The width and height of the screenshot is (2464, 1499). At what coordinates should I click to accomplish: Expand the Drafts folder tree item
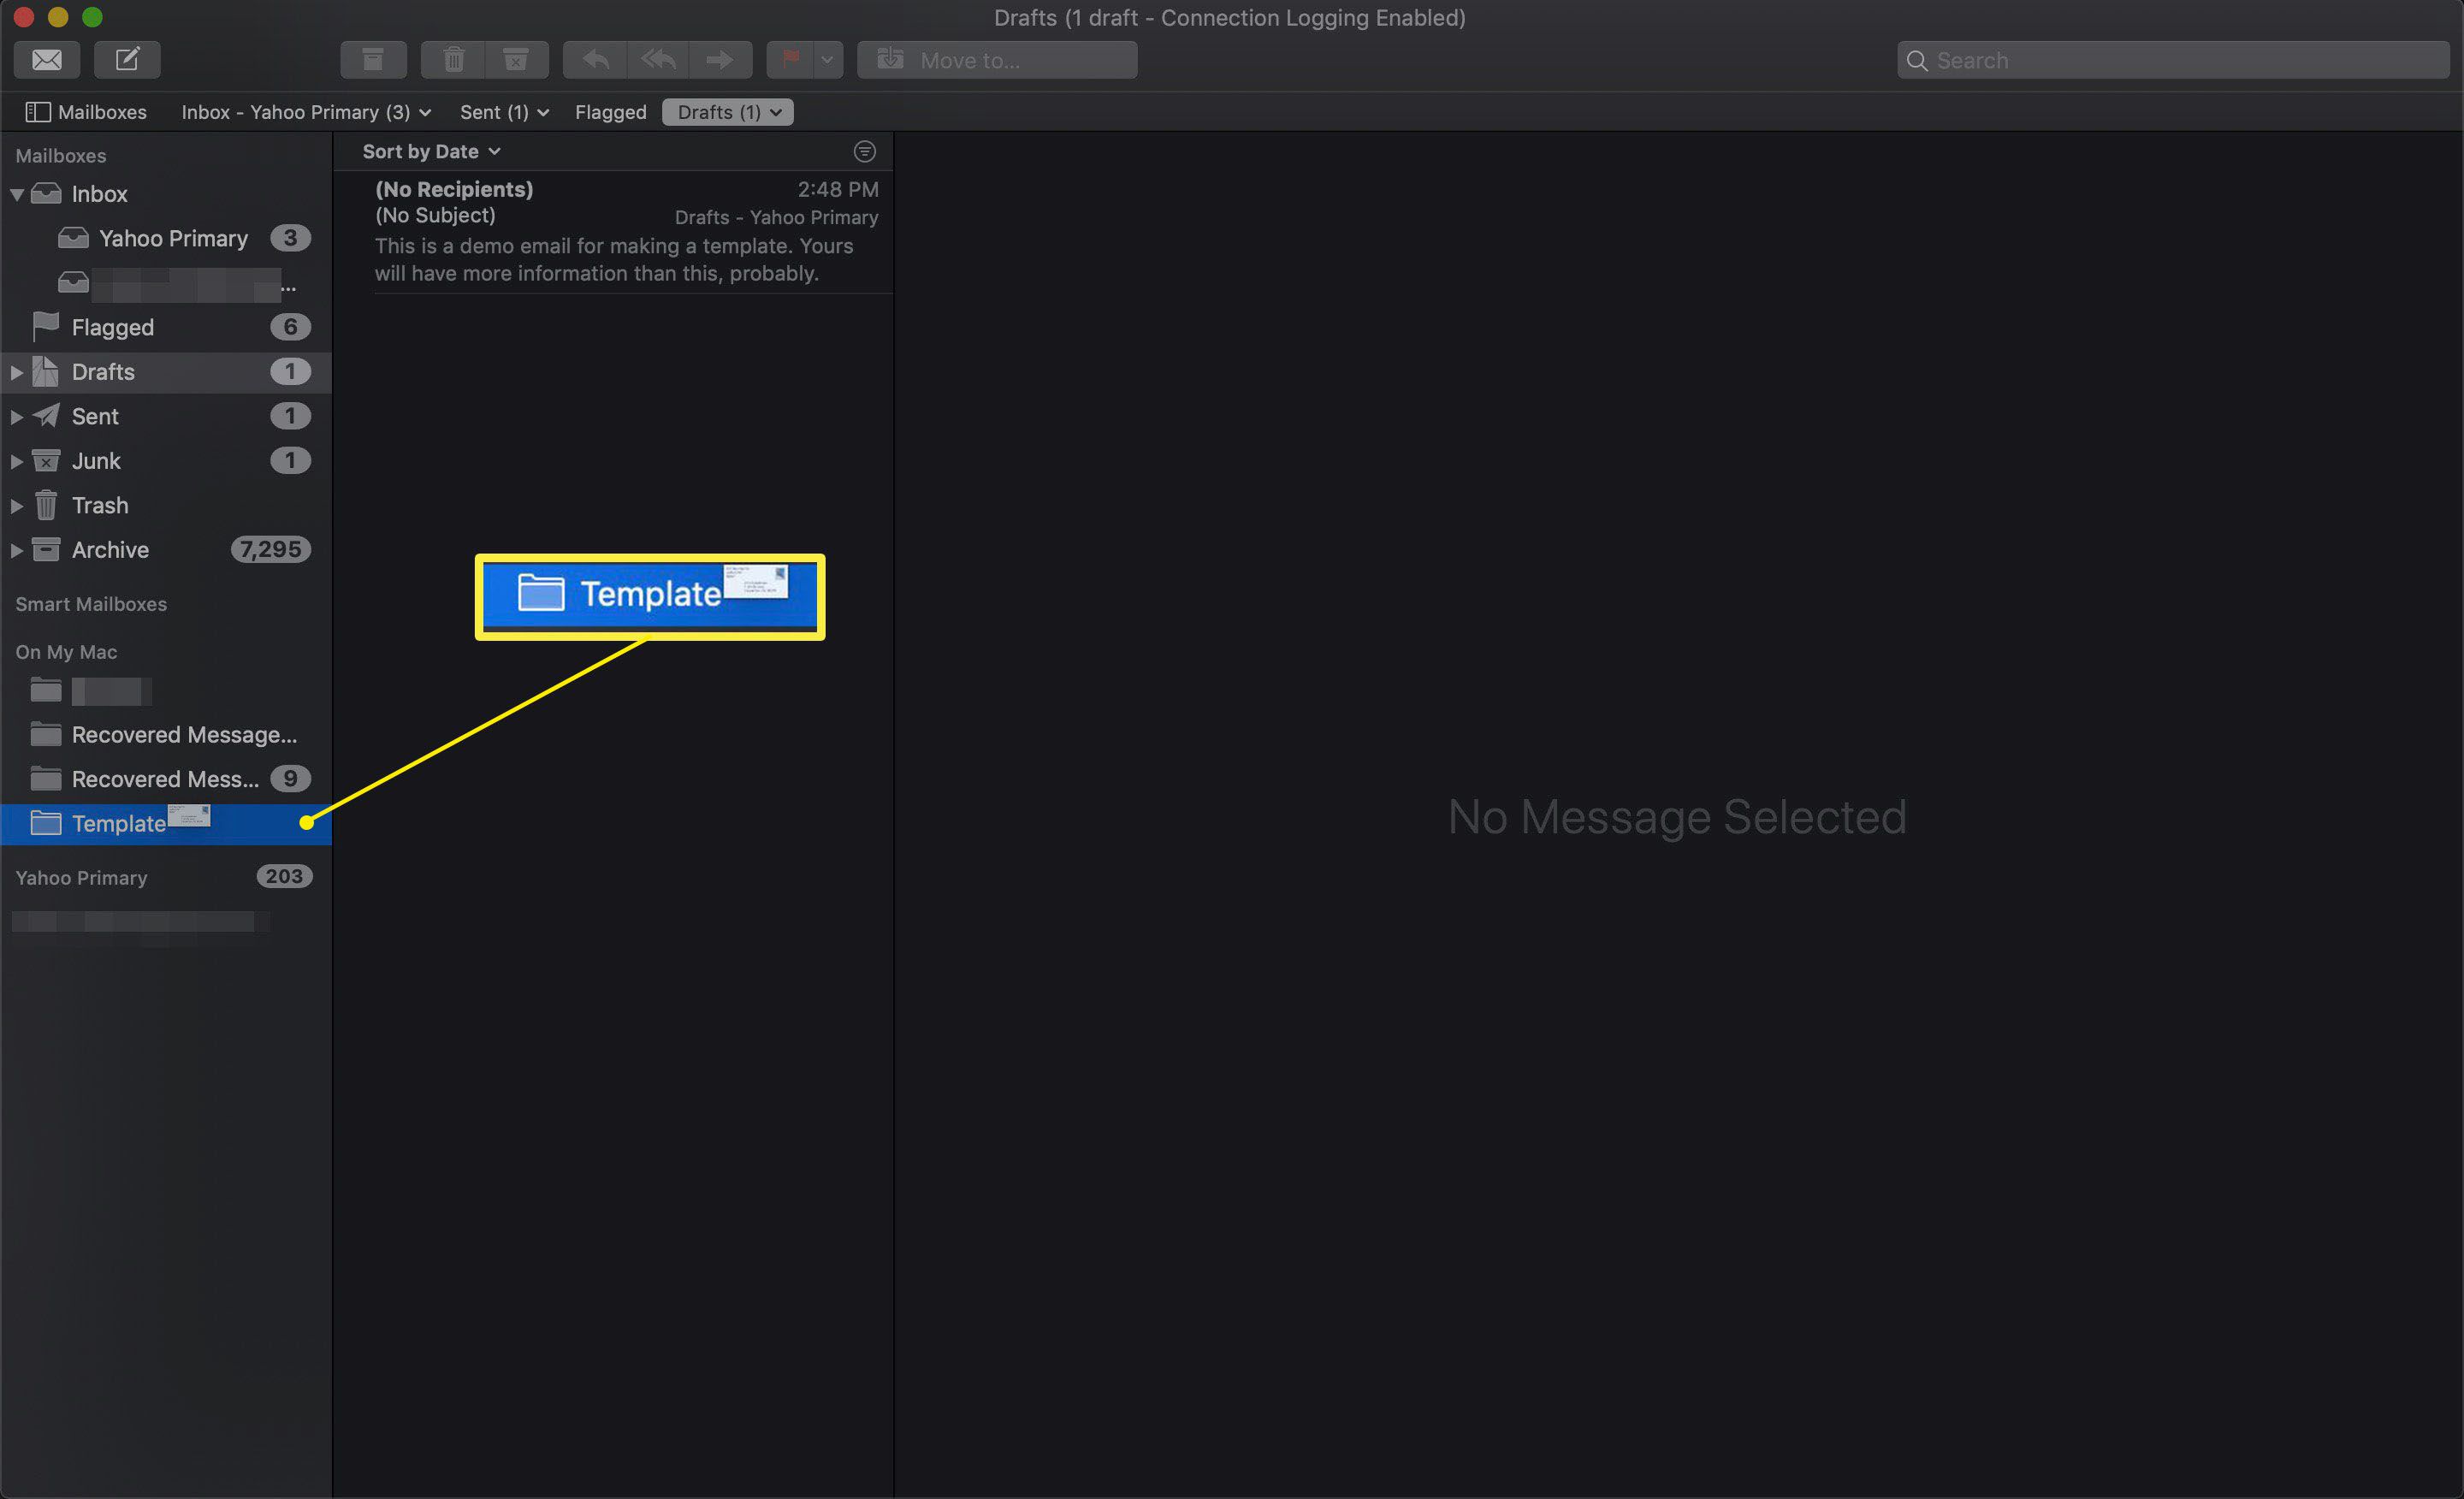[x=16, y=371]
